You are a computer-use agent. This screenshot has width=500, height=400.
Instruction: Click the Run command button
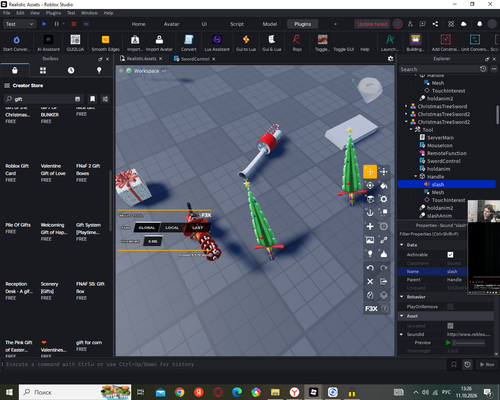pos(487,364)
